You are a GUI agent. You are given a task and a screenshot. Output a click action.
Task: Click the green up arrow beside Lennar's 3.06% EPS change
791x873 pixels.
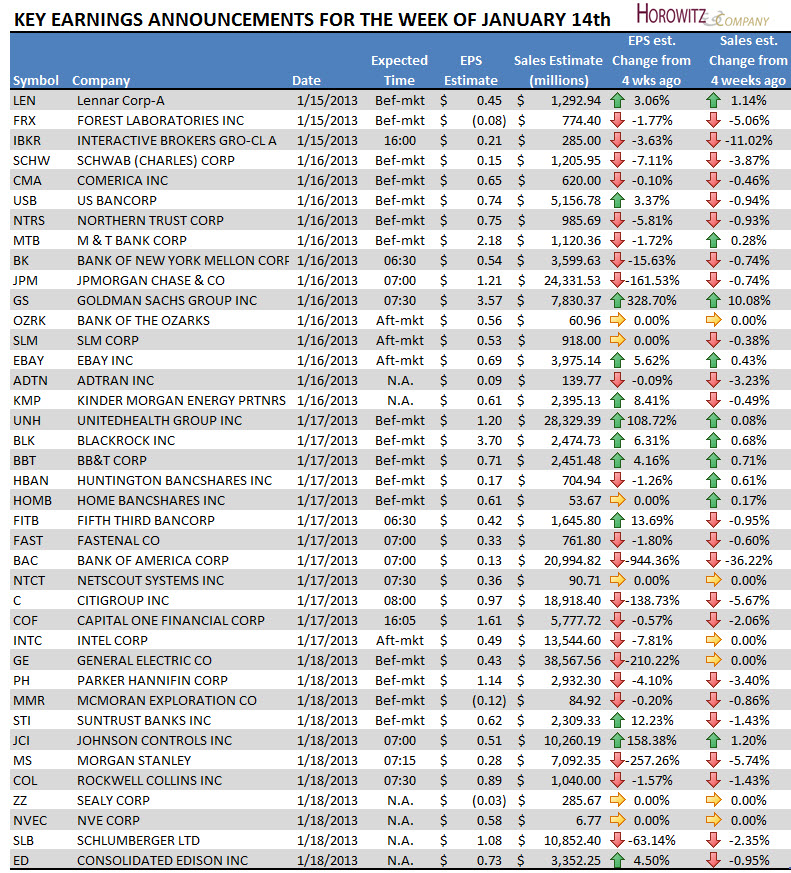[x=617, y=101]
